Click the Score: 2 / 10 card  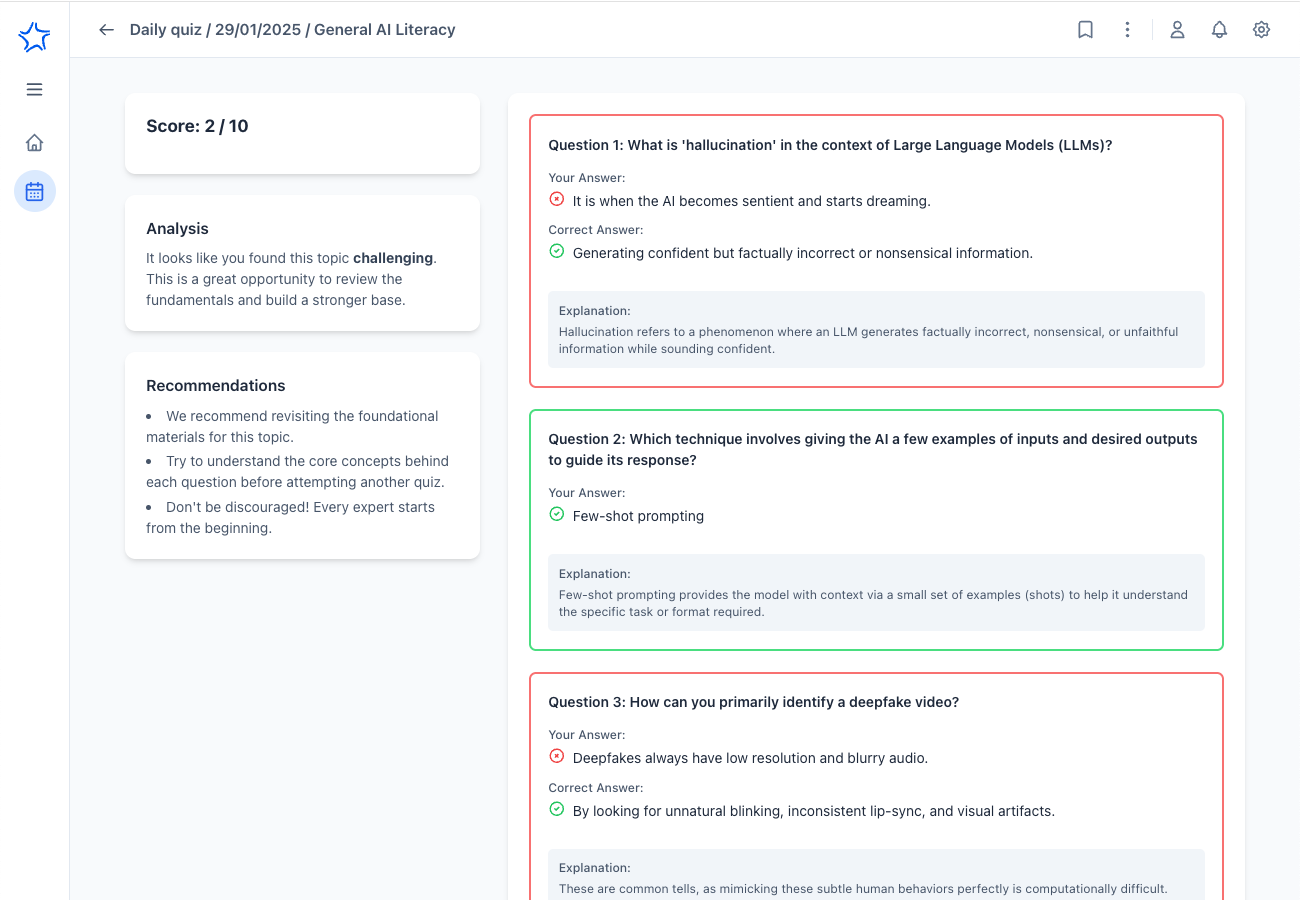coord(302,133)
